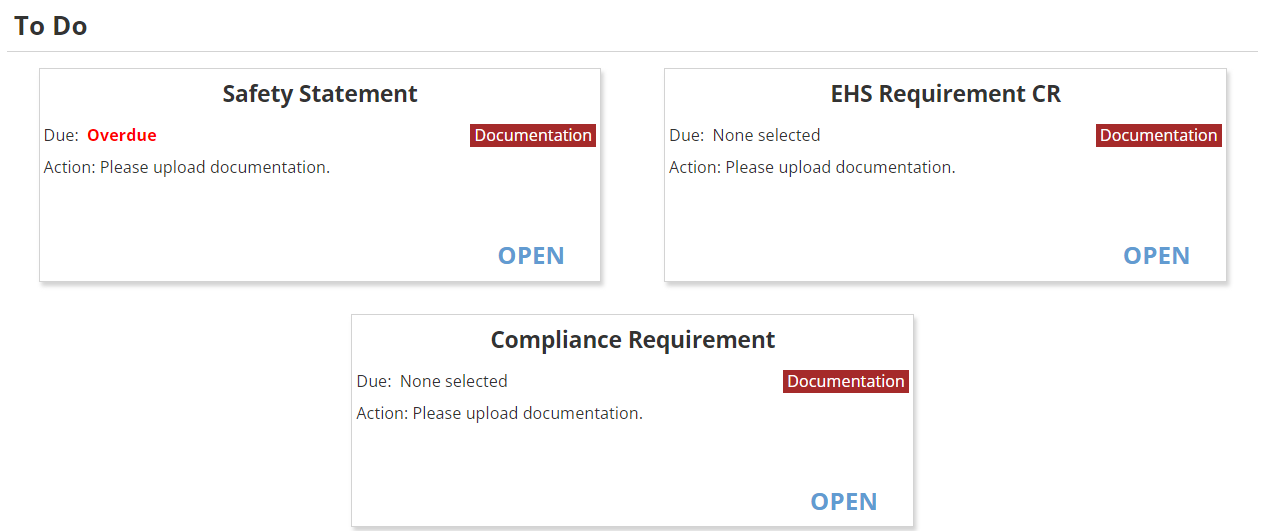Click the Due label in Compliance Requirement card
Viewport: 1261px width, 531px height.
(x=373, y=381)
